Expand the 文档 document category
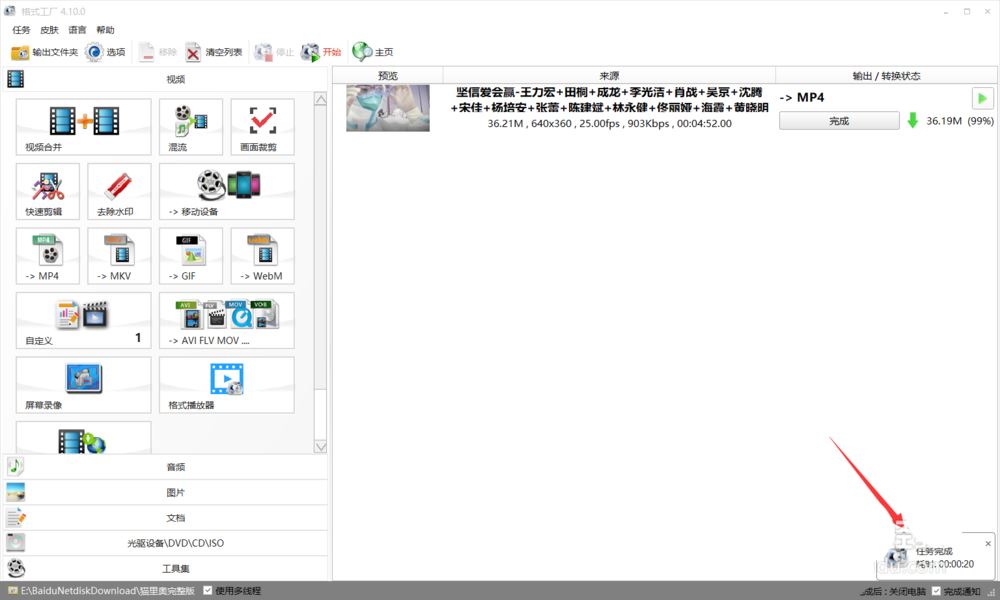Screen dimensions: 1000x600 pyautogui.click(x=165, y=518)
